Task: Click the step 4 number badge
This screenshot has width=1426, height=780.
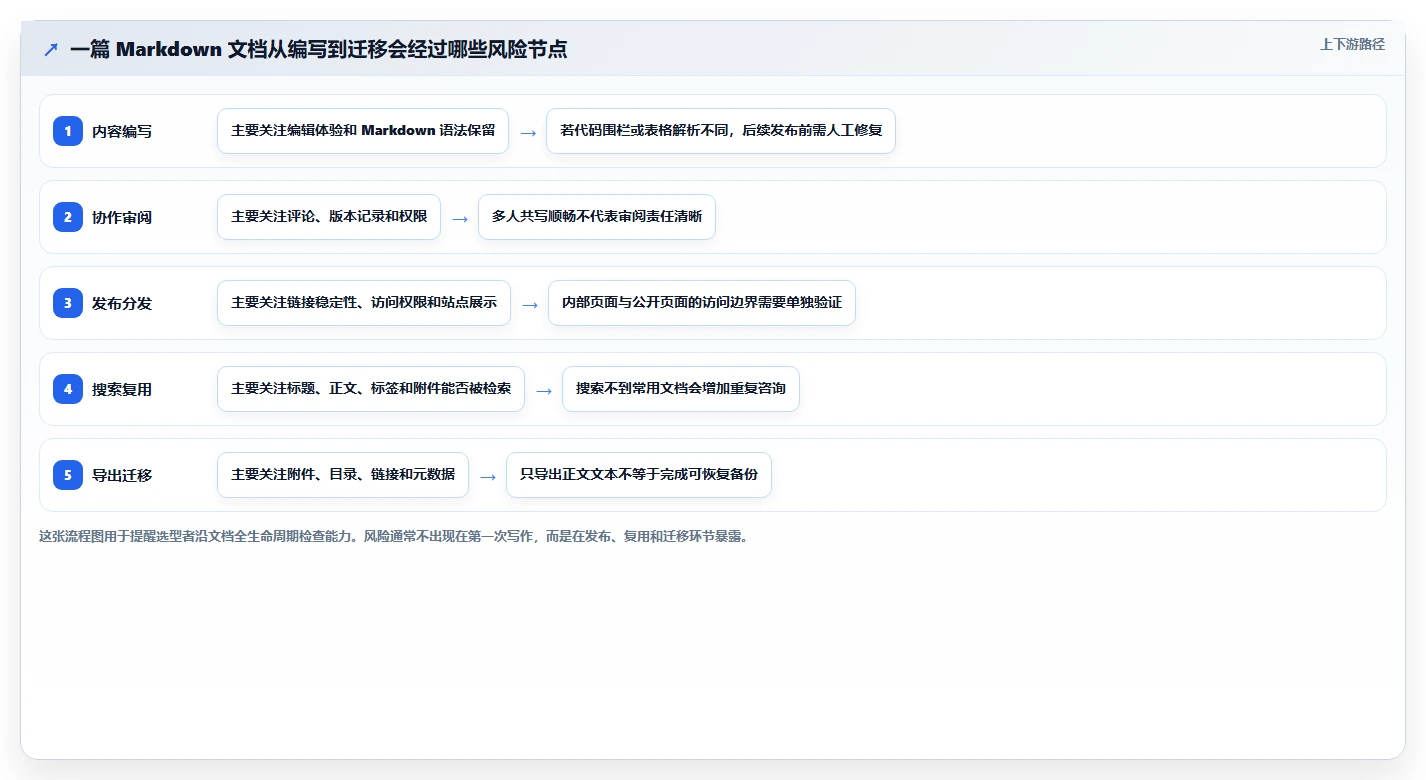Action: [x=68, y=389]
